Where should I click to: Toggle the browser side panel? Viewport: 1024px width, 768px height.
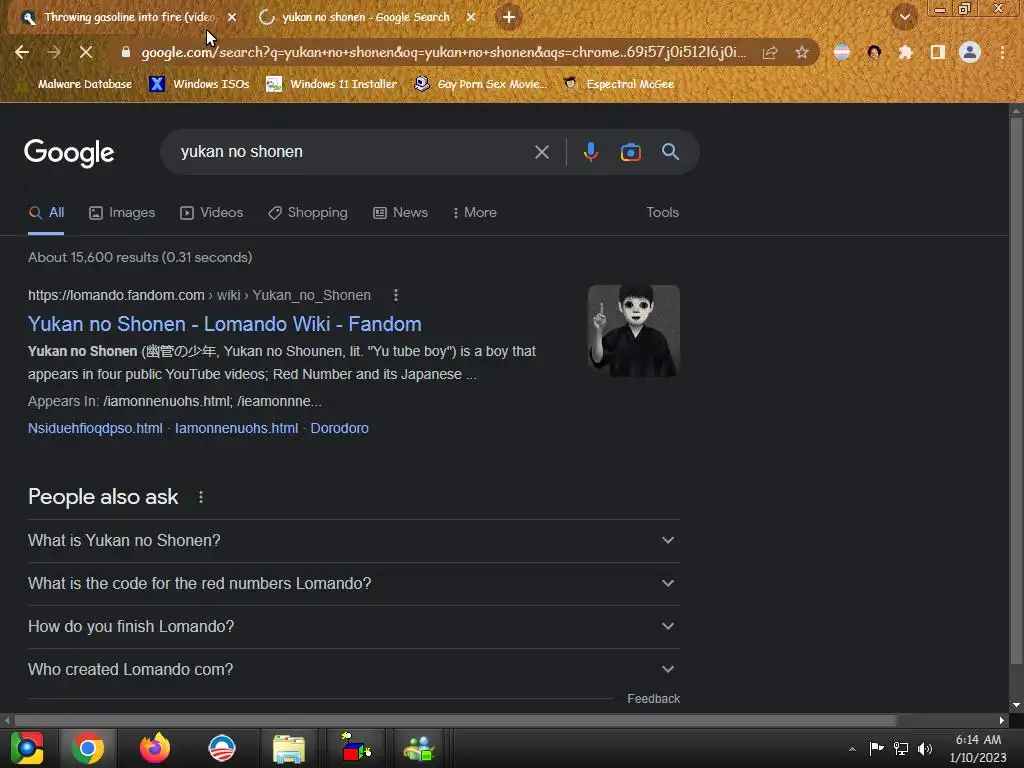(938, 53)
